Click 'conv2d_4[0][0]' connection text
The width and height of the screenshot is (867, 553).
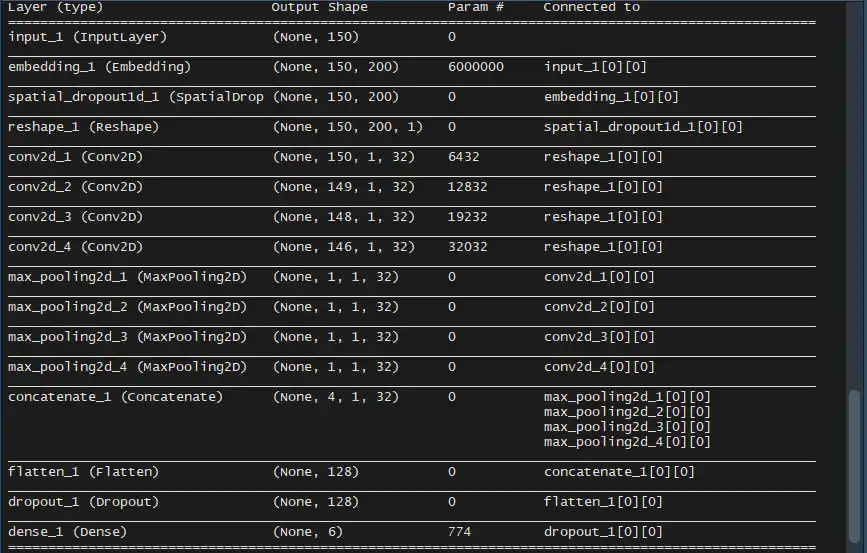point(599,367)
